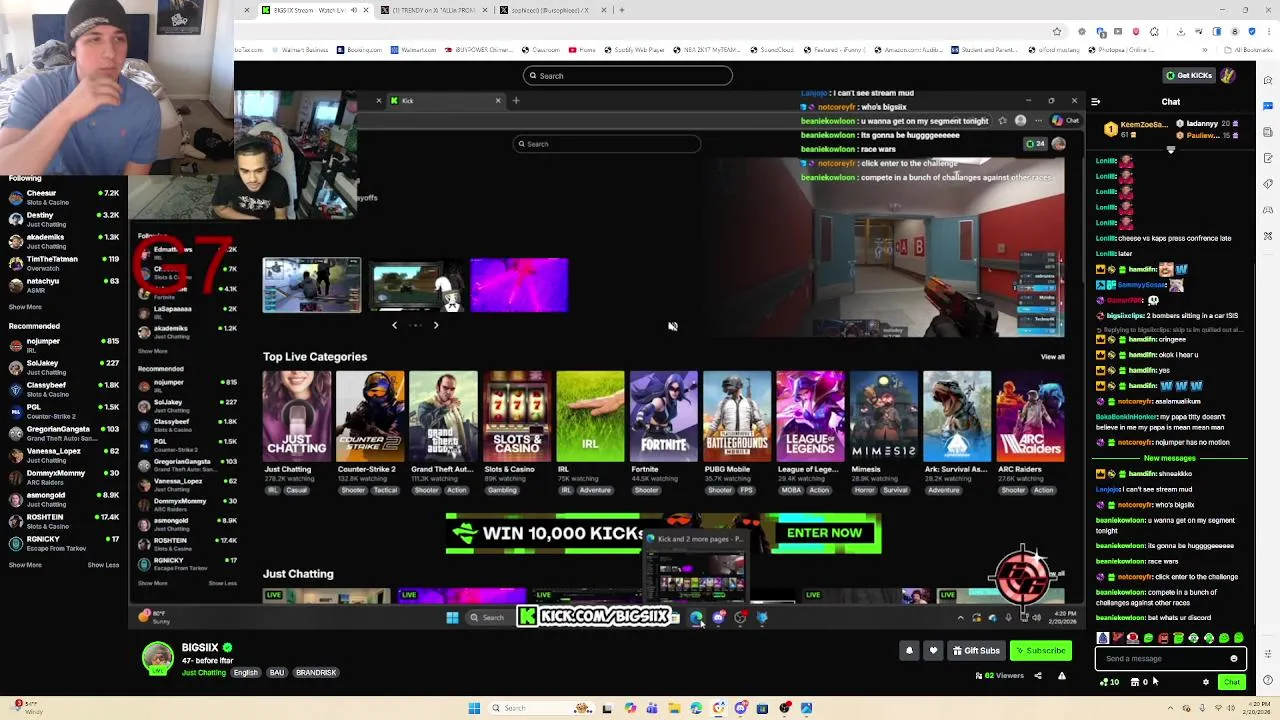
Task: Open asmongold in outer Recommended list
Action: pyautogui.click(x=63, y=499)
